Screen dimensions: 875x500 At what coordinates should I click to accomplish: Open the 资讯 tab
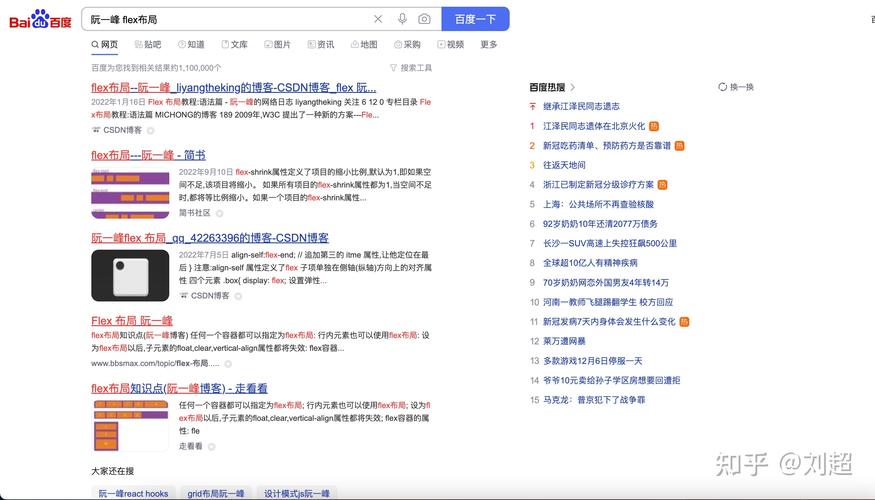point(321,45)
